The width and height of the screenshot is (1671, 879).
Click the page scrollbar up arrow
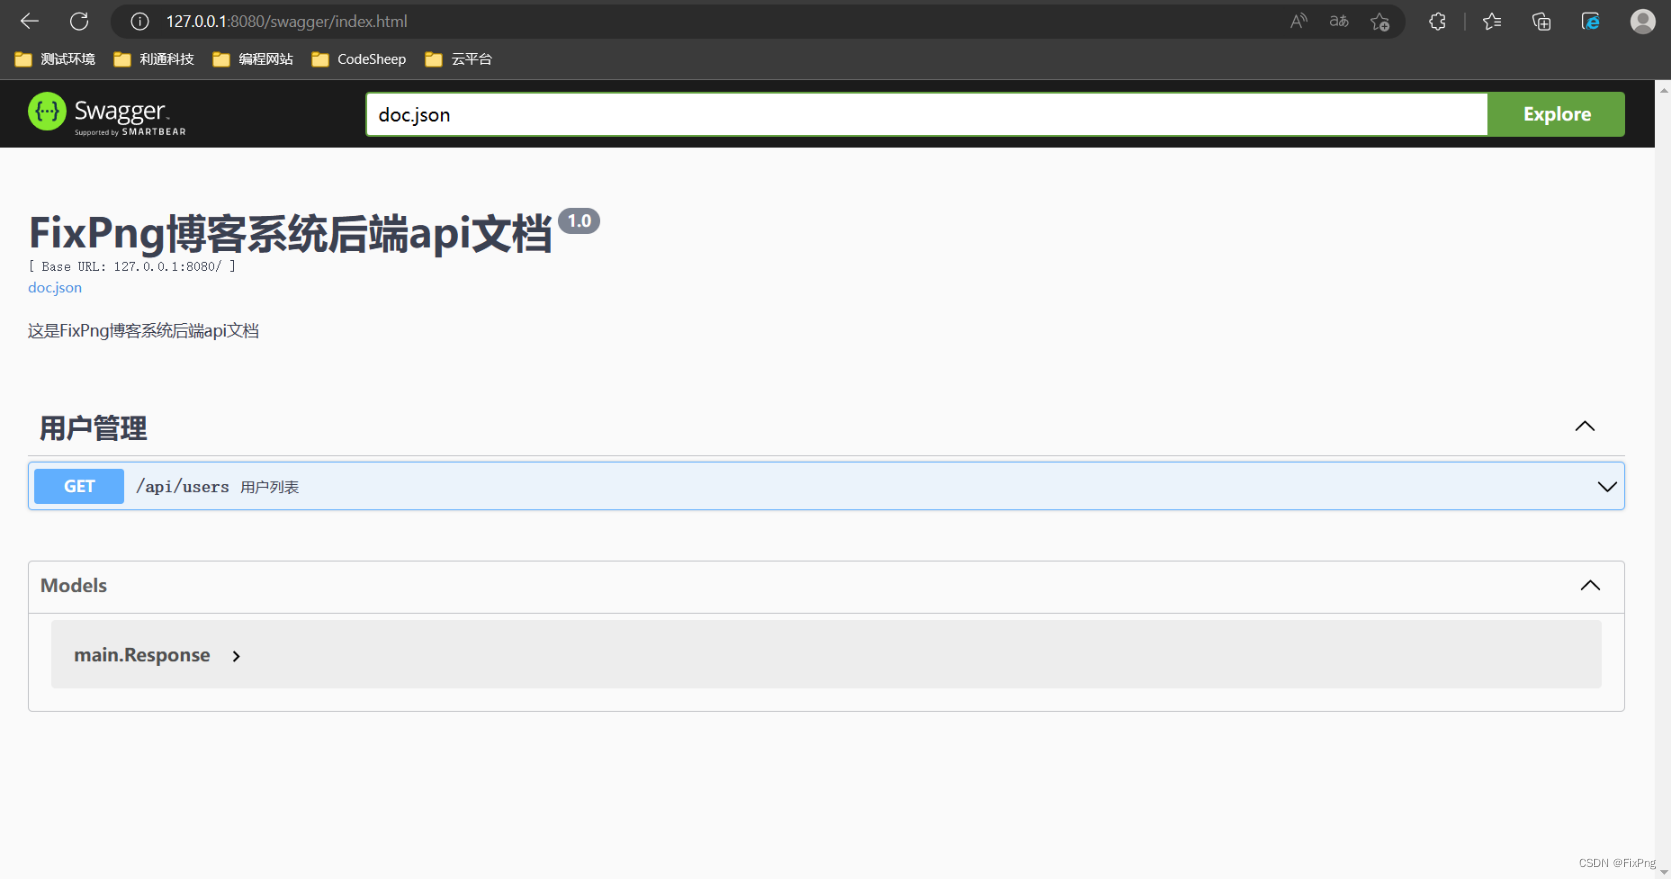click(x=1663, y=90)
